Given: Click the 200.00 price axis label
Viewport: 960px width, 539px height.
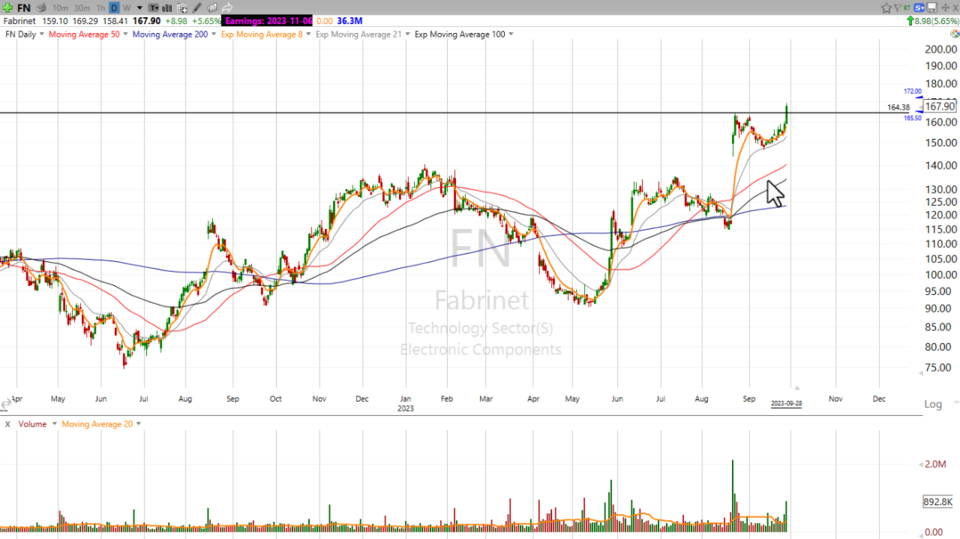Looking at the screenshot, I should [941, 49].
